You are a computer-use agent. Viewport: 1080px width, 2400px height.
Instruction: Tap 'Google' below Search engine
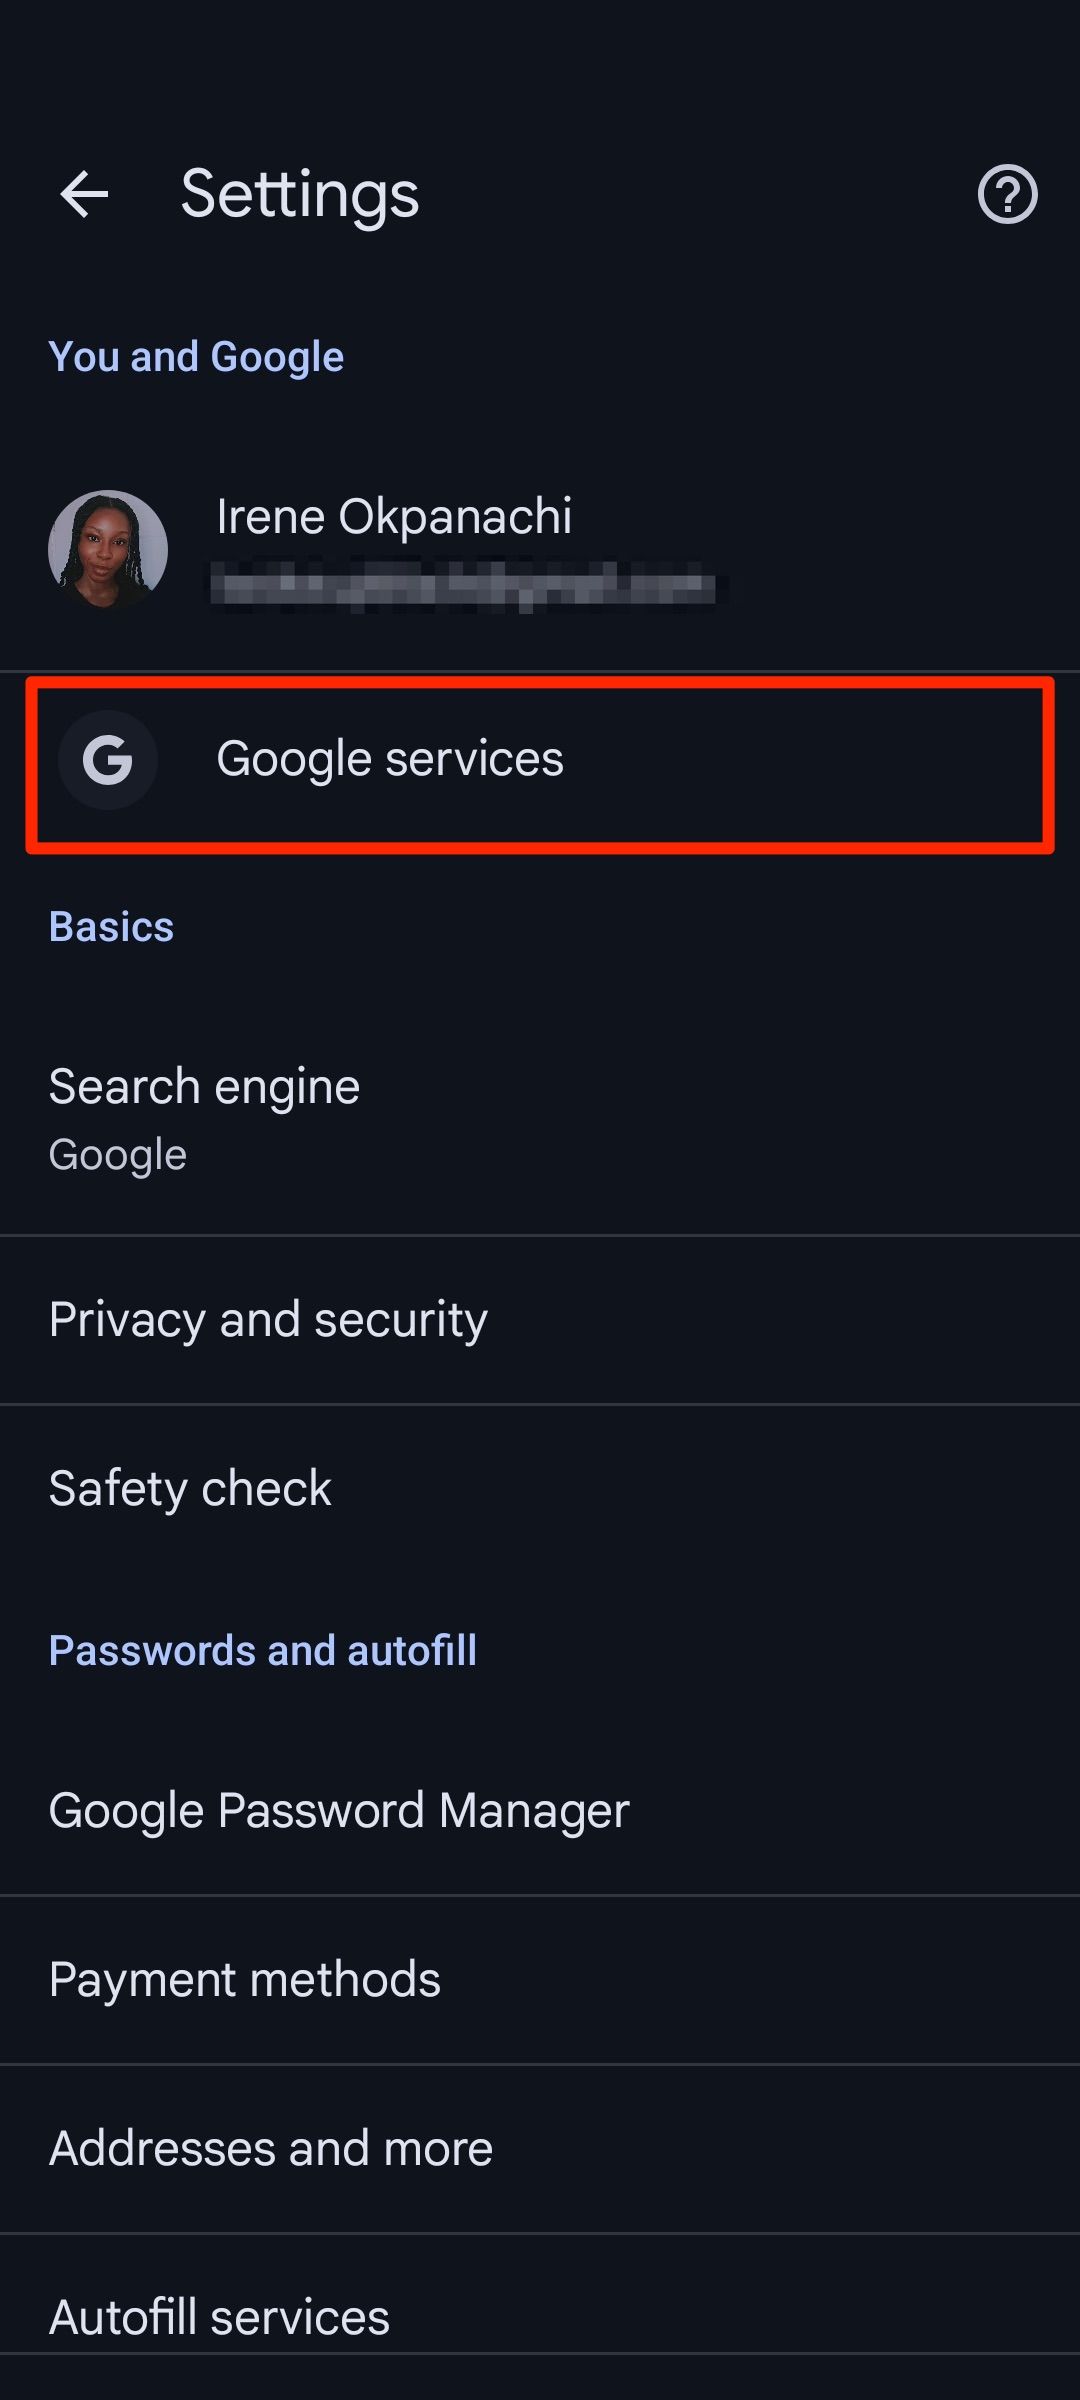(117, 1153)
